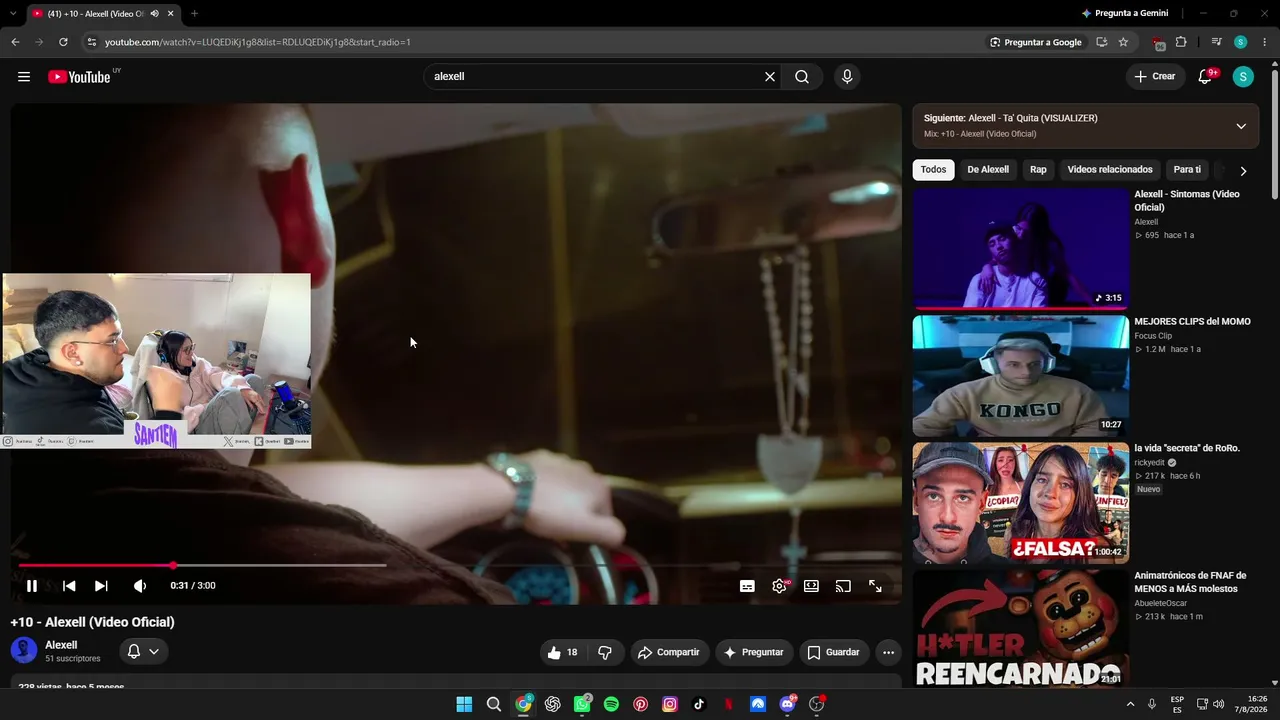Open Animatrónicos de FNAF video title
The width and height of the screenshot is (1280, 720).
click(1190, 582)
